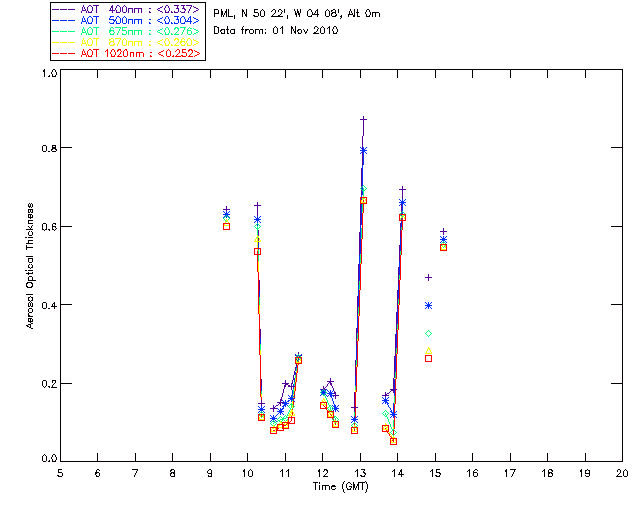Click the isolated green diamond marker near 0.33
Screen dimensions: 640x512
[428, 334]
